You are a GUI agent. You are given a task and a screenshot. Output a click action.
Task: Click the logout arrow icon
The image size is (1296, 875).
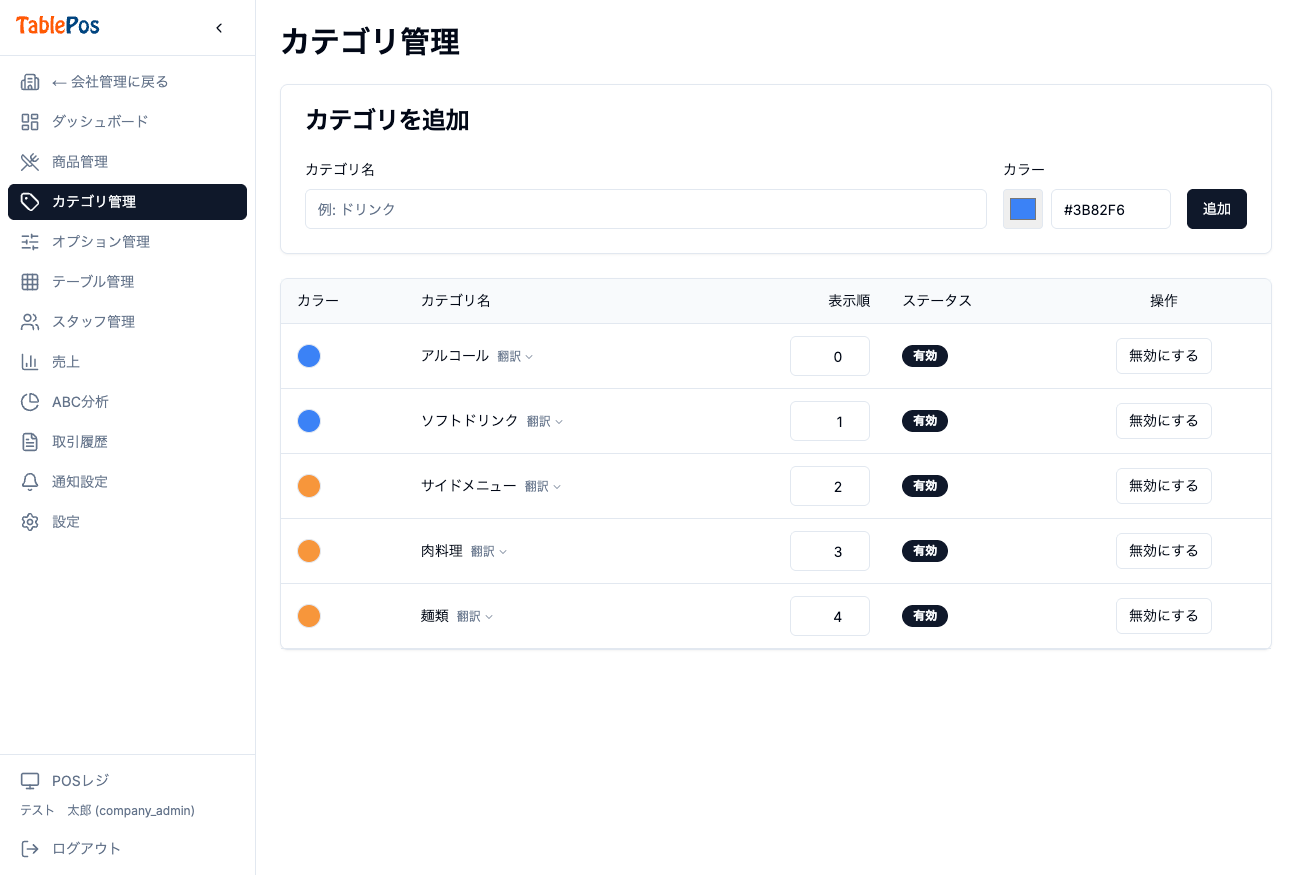coord(30,849)
